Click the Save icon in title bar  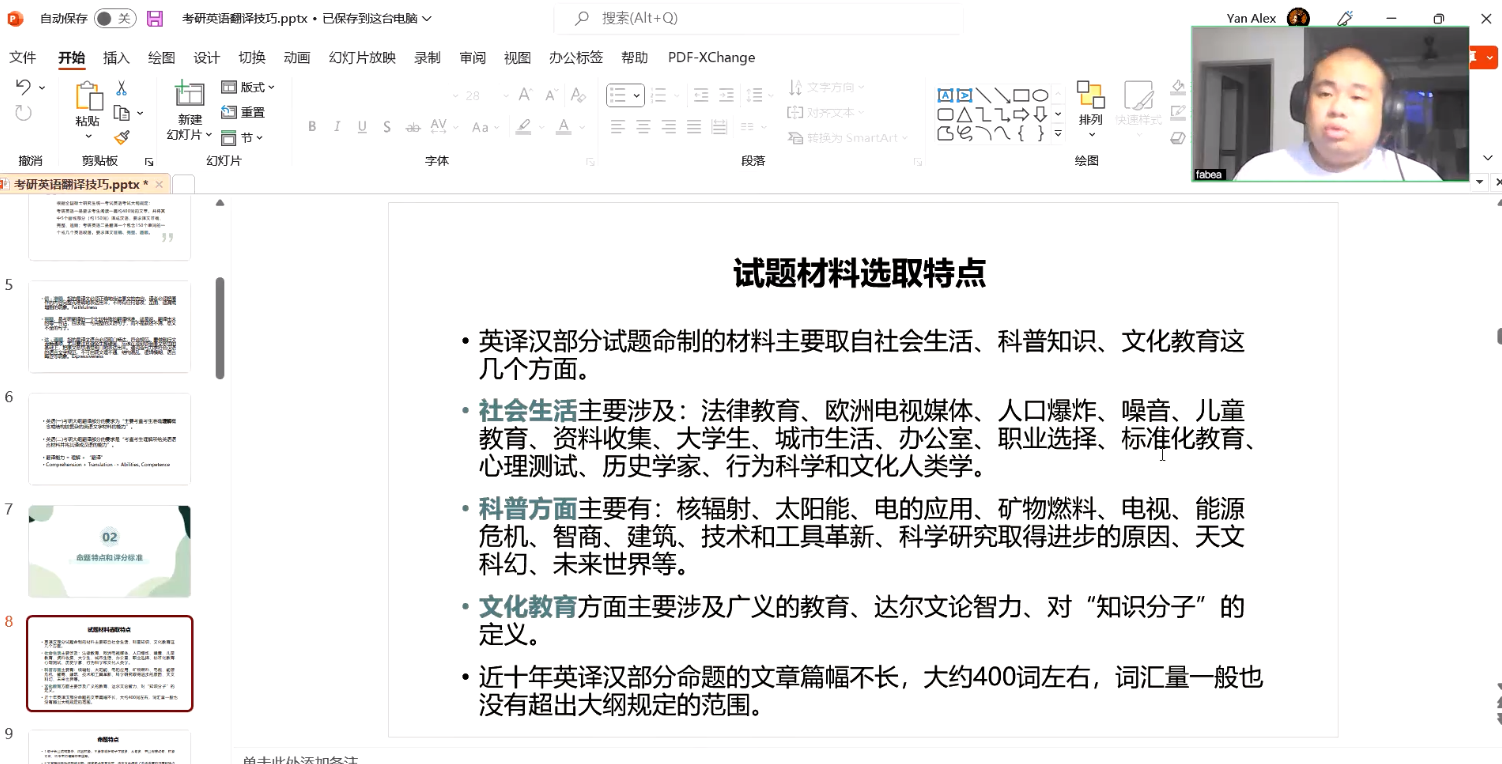click(x=155, y=18)
